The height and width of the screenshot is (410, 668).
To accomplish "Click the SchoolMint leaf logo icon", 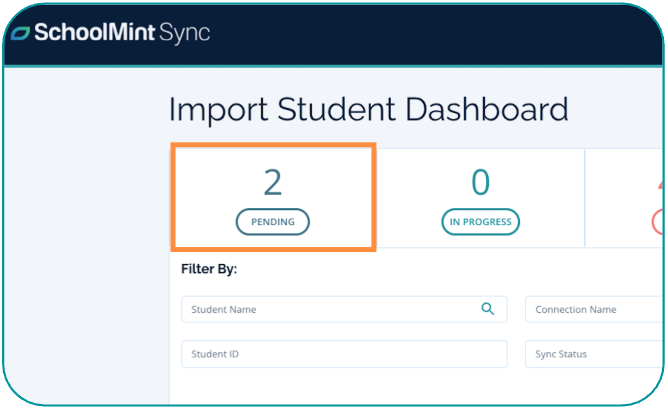I will point(20,32).
